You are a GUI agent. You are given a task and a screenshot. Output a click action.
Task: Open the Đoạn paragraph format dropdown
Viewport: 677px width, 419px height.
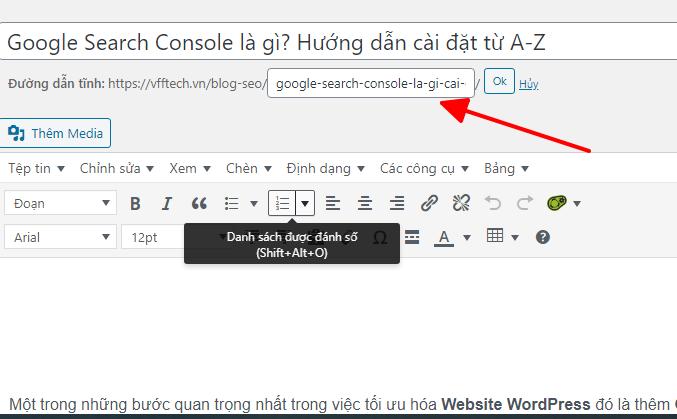(x=60, y=203)
